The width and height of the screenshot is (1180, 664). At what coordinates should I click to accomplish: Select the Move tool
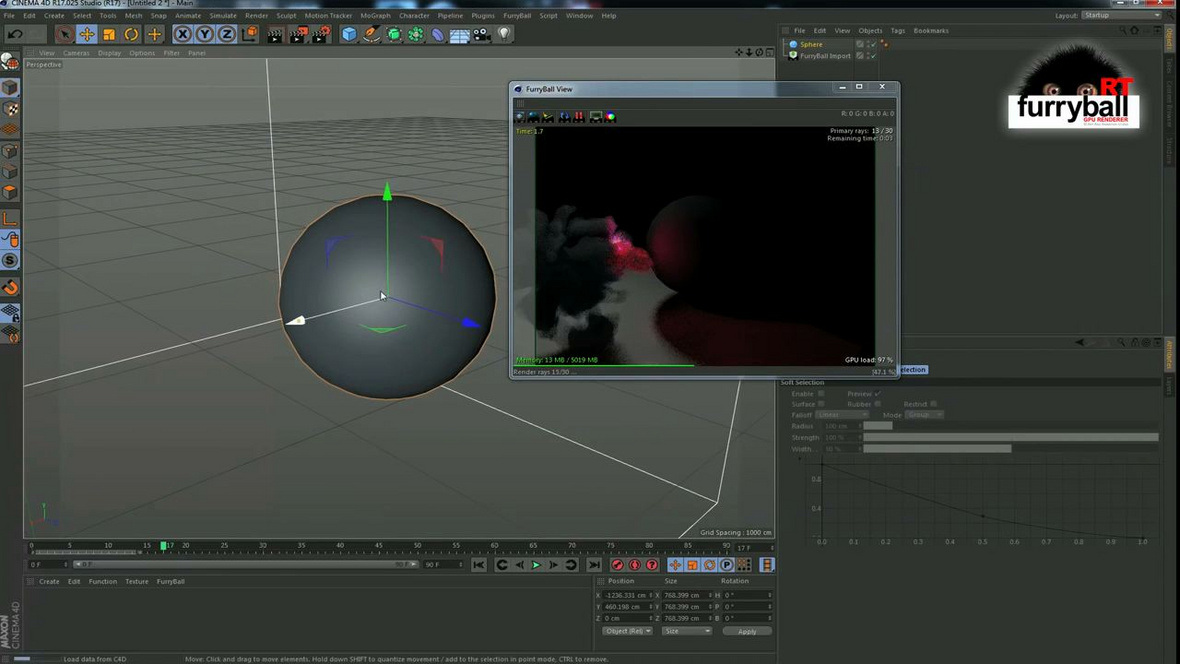point(85,33)
